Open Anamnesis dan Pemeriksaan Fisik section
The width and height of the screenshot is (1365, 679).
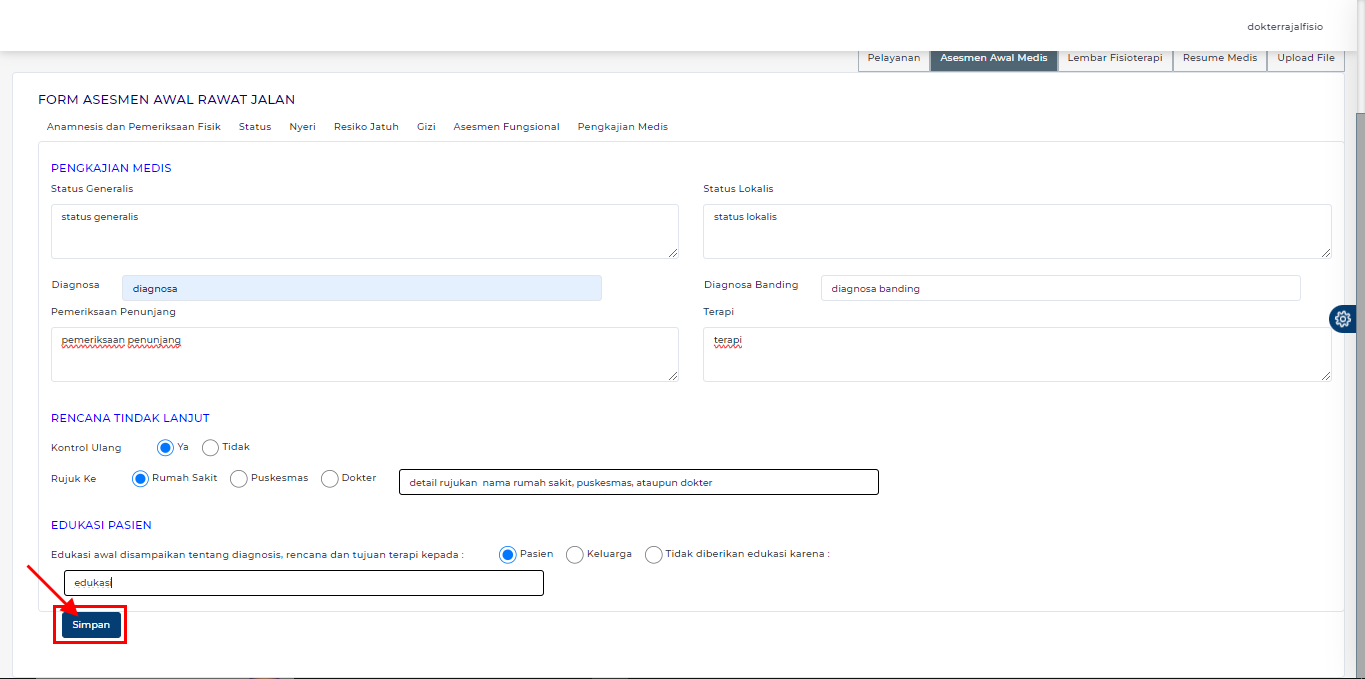pos(134,127)
